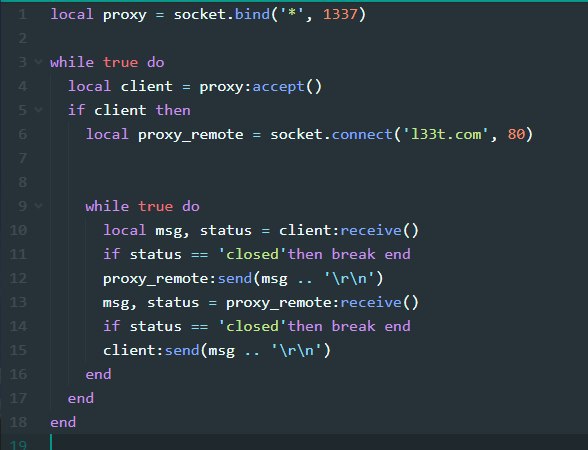Click the accept method on line 4
This screenshot has height=450, width=588.
coord(278,86)
